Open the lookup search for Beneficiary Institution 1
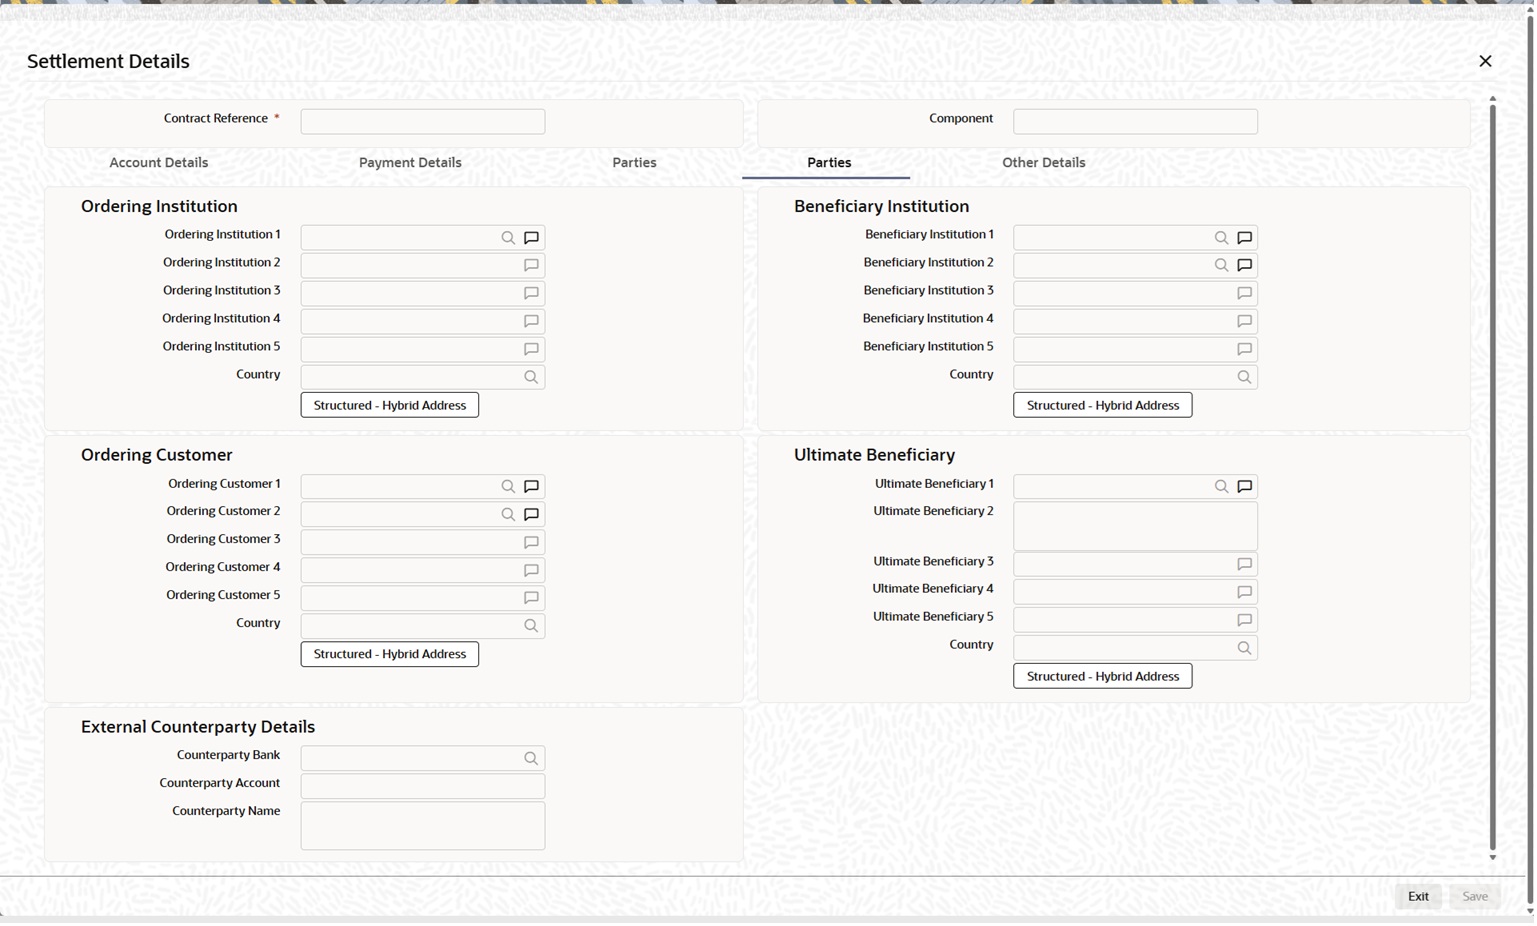The image size is (1537, 926). pyautogui.click(x=1221, y=238)
